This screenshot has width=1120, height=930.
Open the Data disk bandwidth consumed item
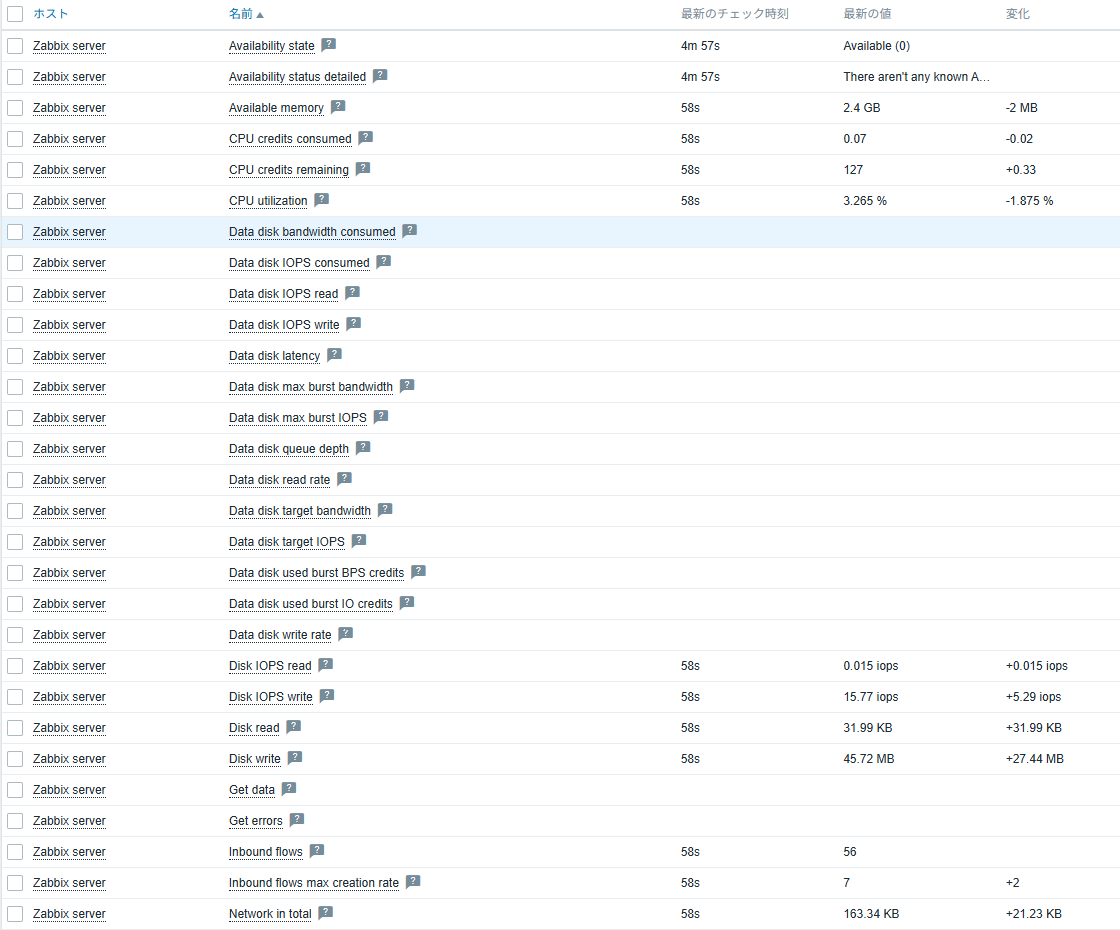tap(312, 232)
